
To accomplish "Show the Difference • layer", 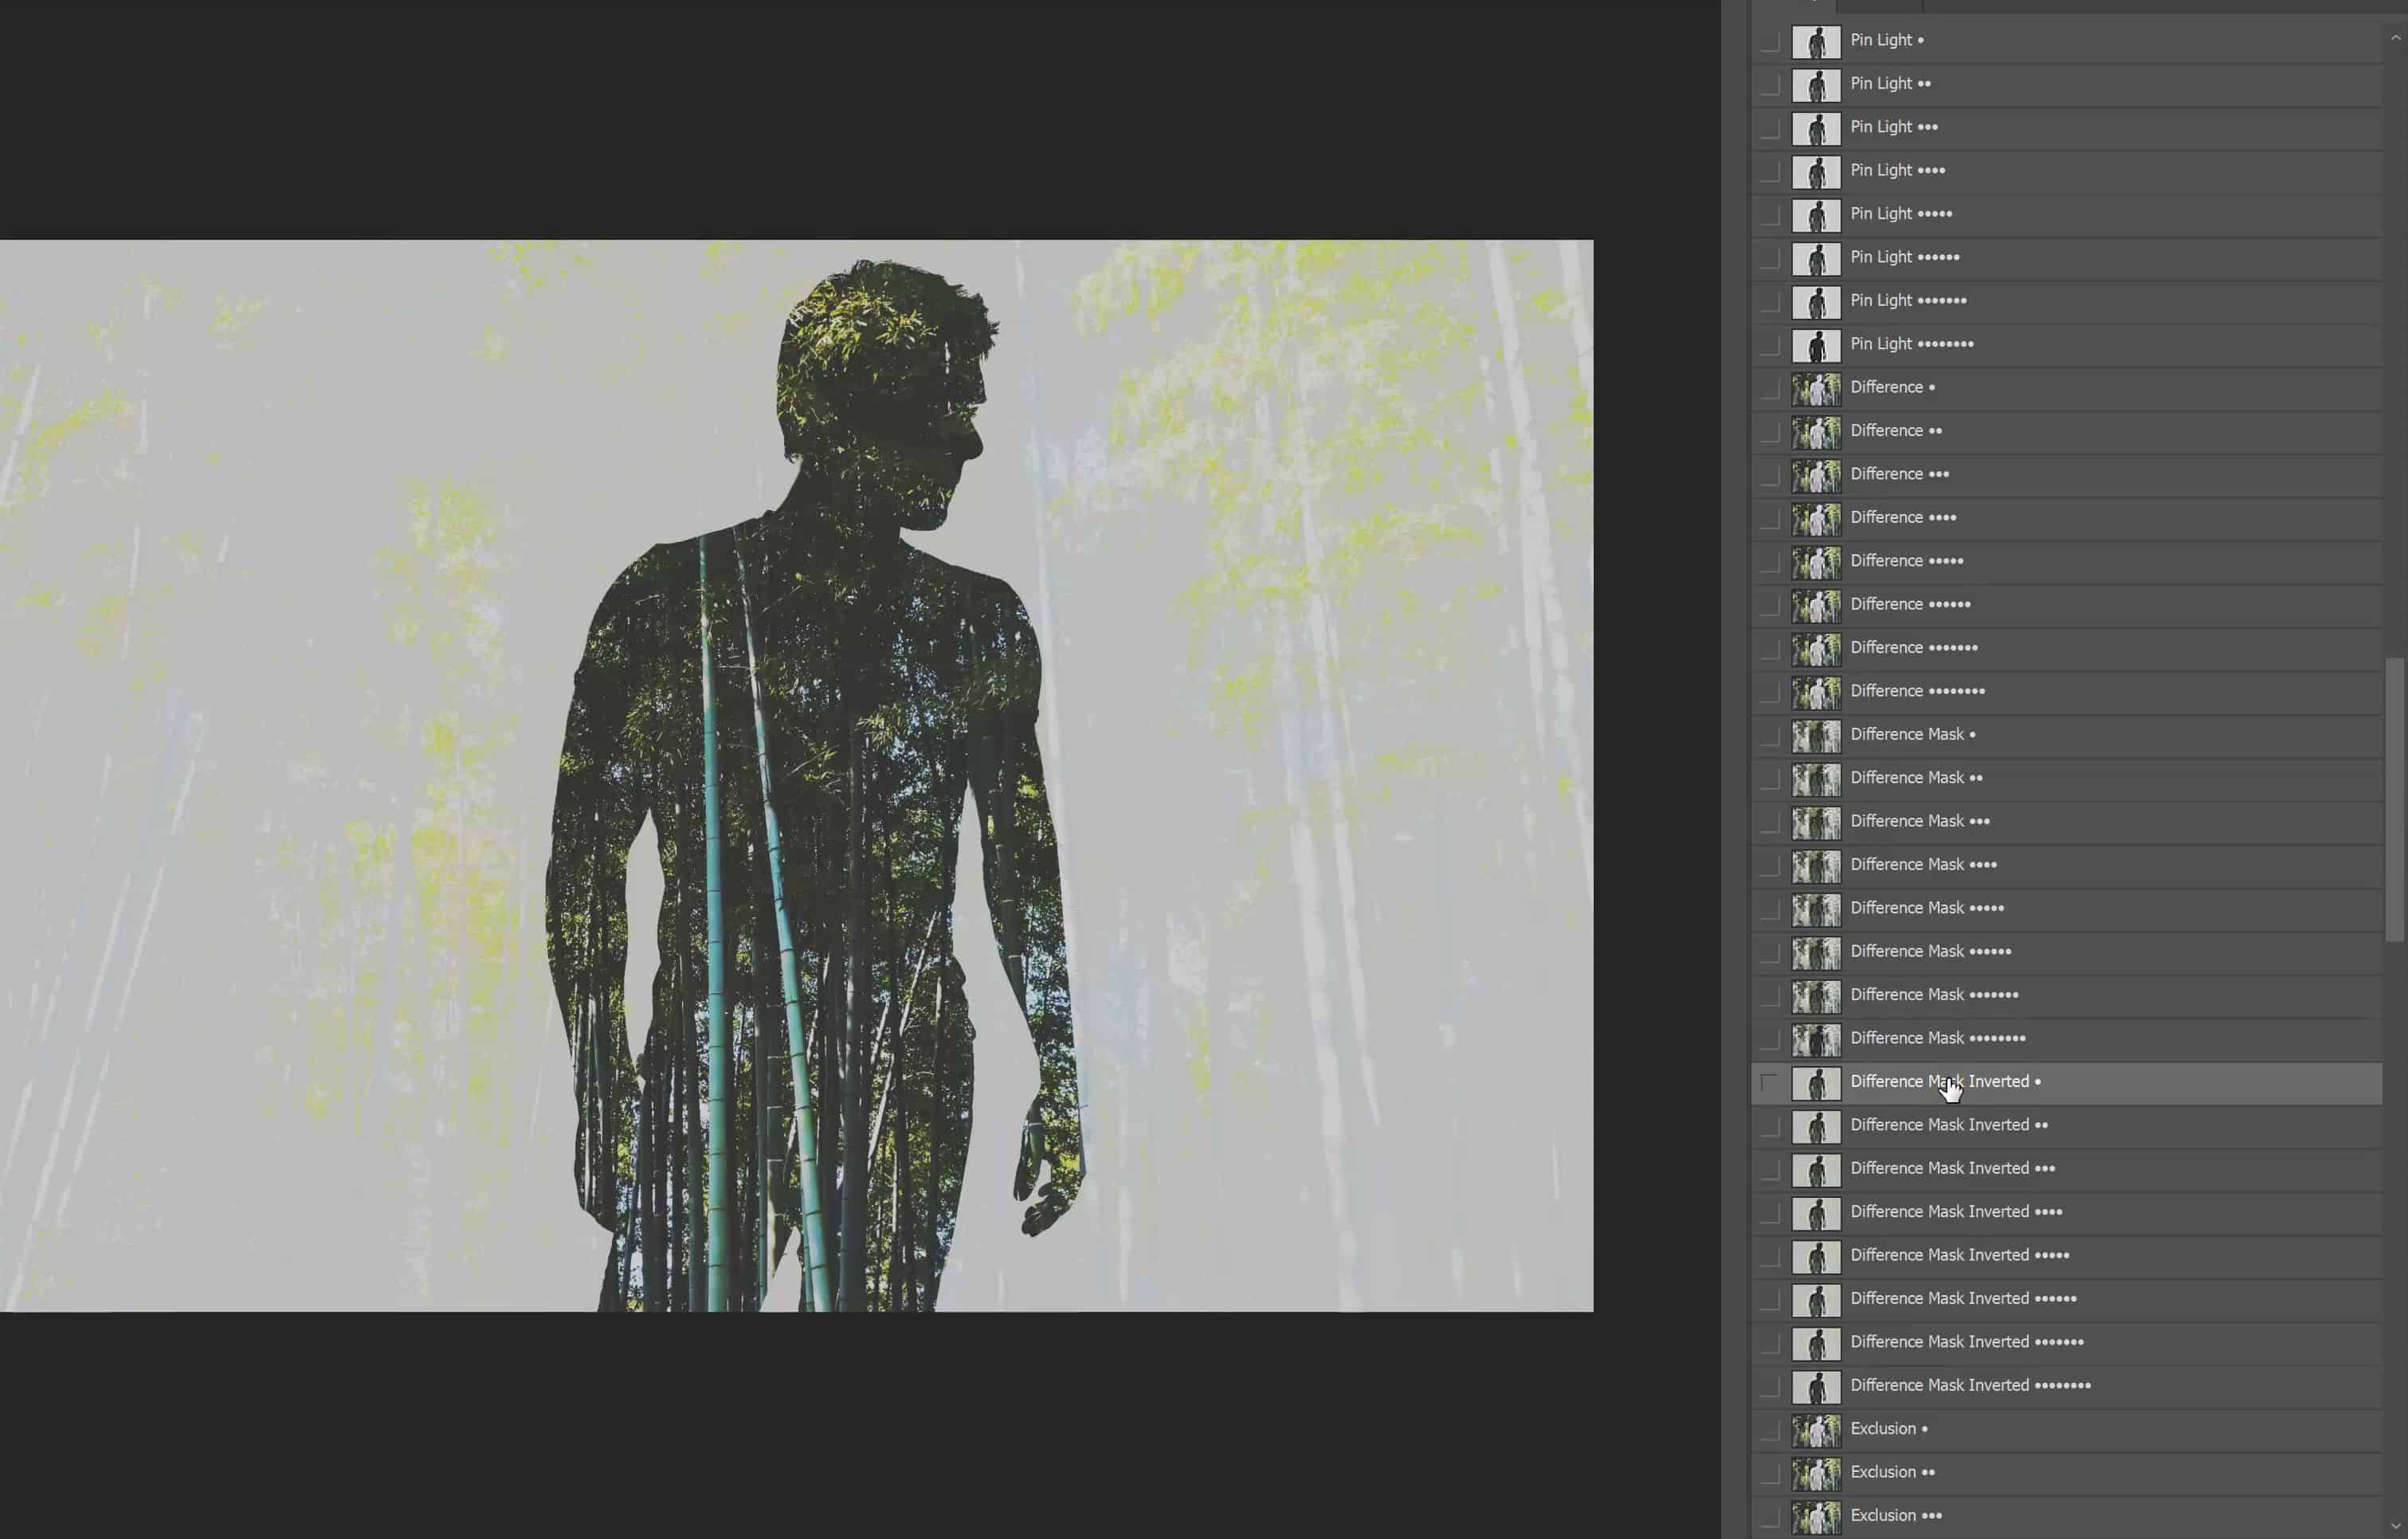I will (x=1770, y=389).
